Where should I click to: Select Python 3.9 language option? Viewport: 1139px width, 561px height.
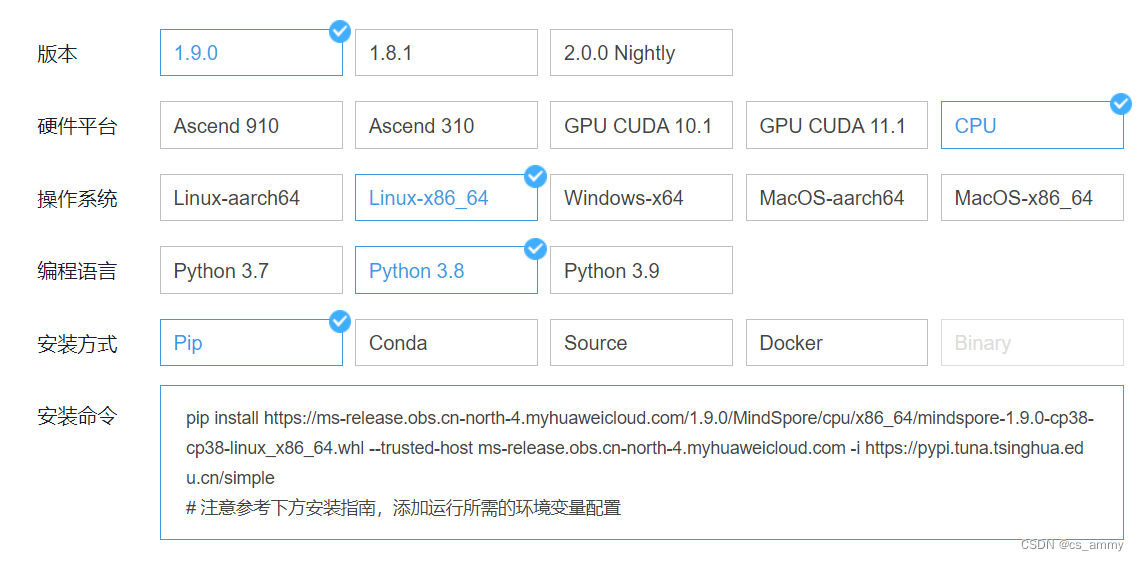point(641,270)
